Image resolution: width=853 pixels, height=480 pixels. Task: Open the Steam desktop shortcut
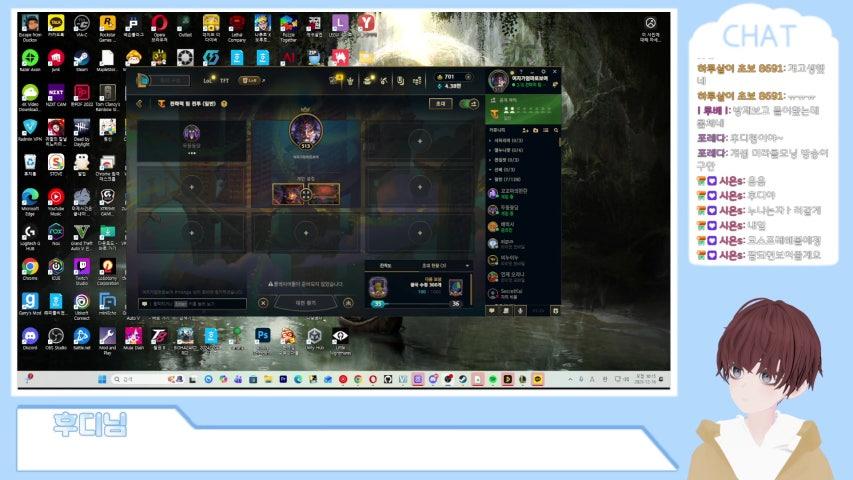click(82, 60)
